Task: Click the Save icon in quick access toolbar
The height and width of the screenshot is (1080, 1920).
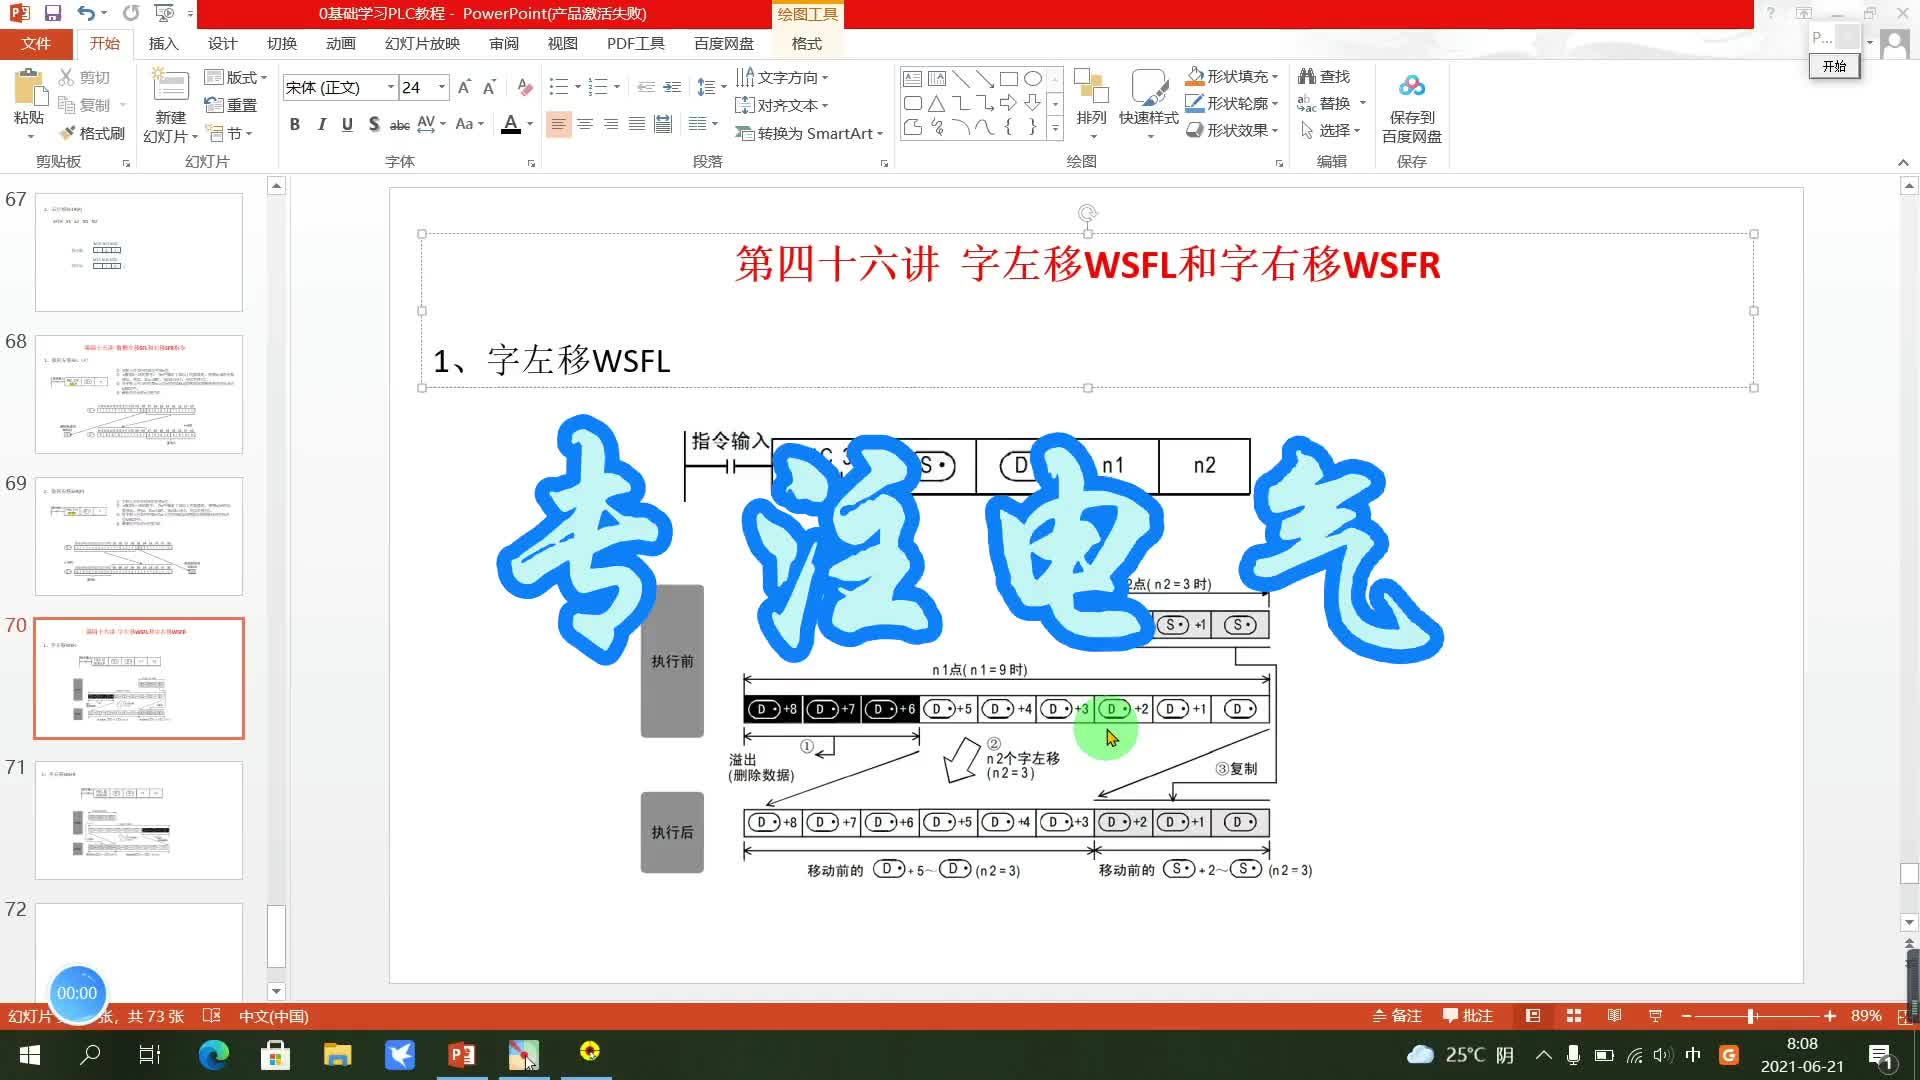Action: pos(53,13)
